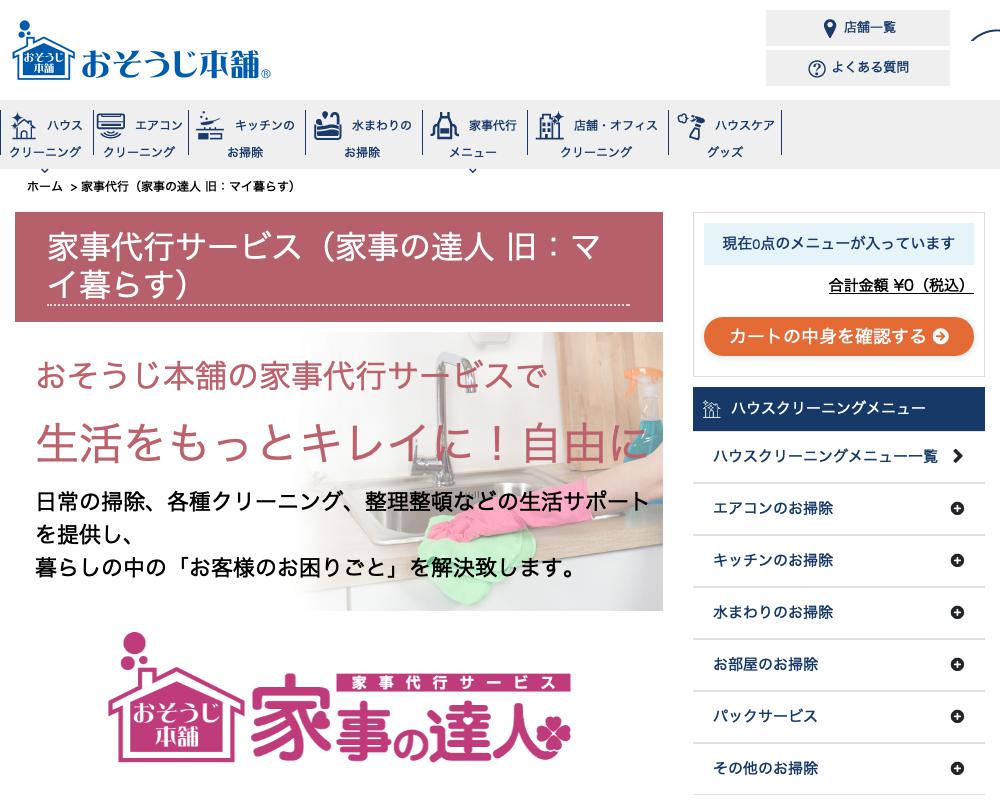Click the faucet icon above キッチンのお掃除
Image resolution: width=1000 pixels, height=800 pixels.
(x=210, y=125)
